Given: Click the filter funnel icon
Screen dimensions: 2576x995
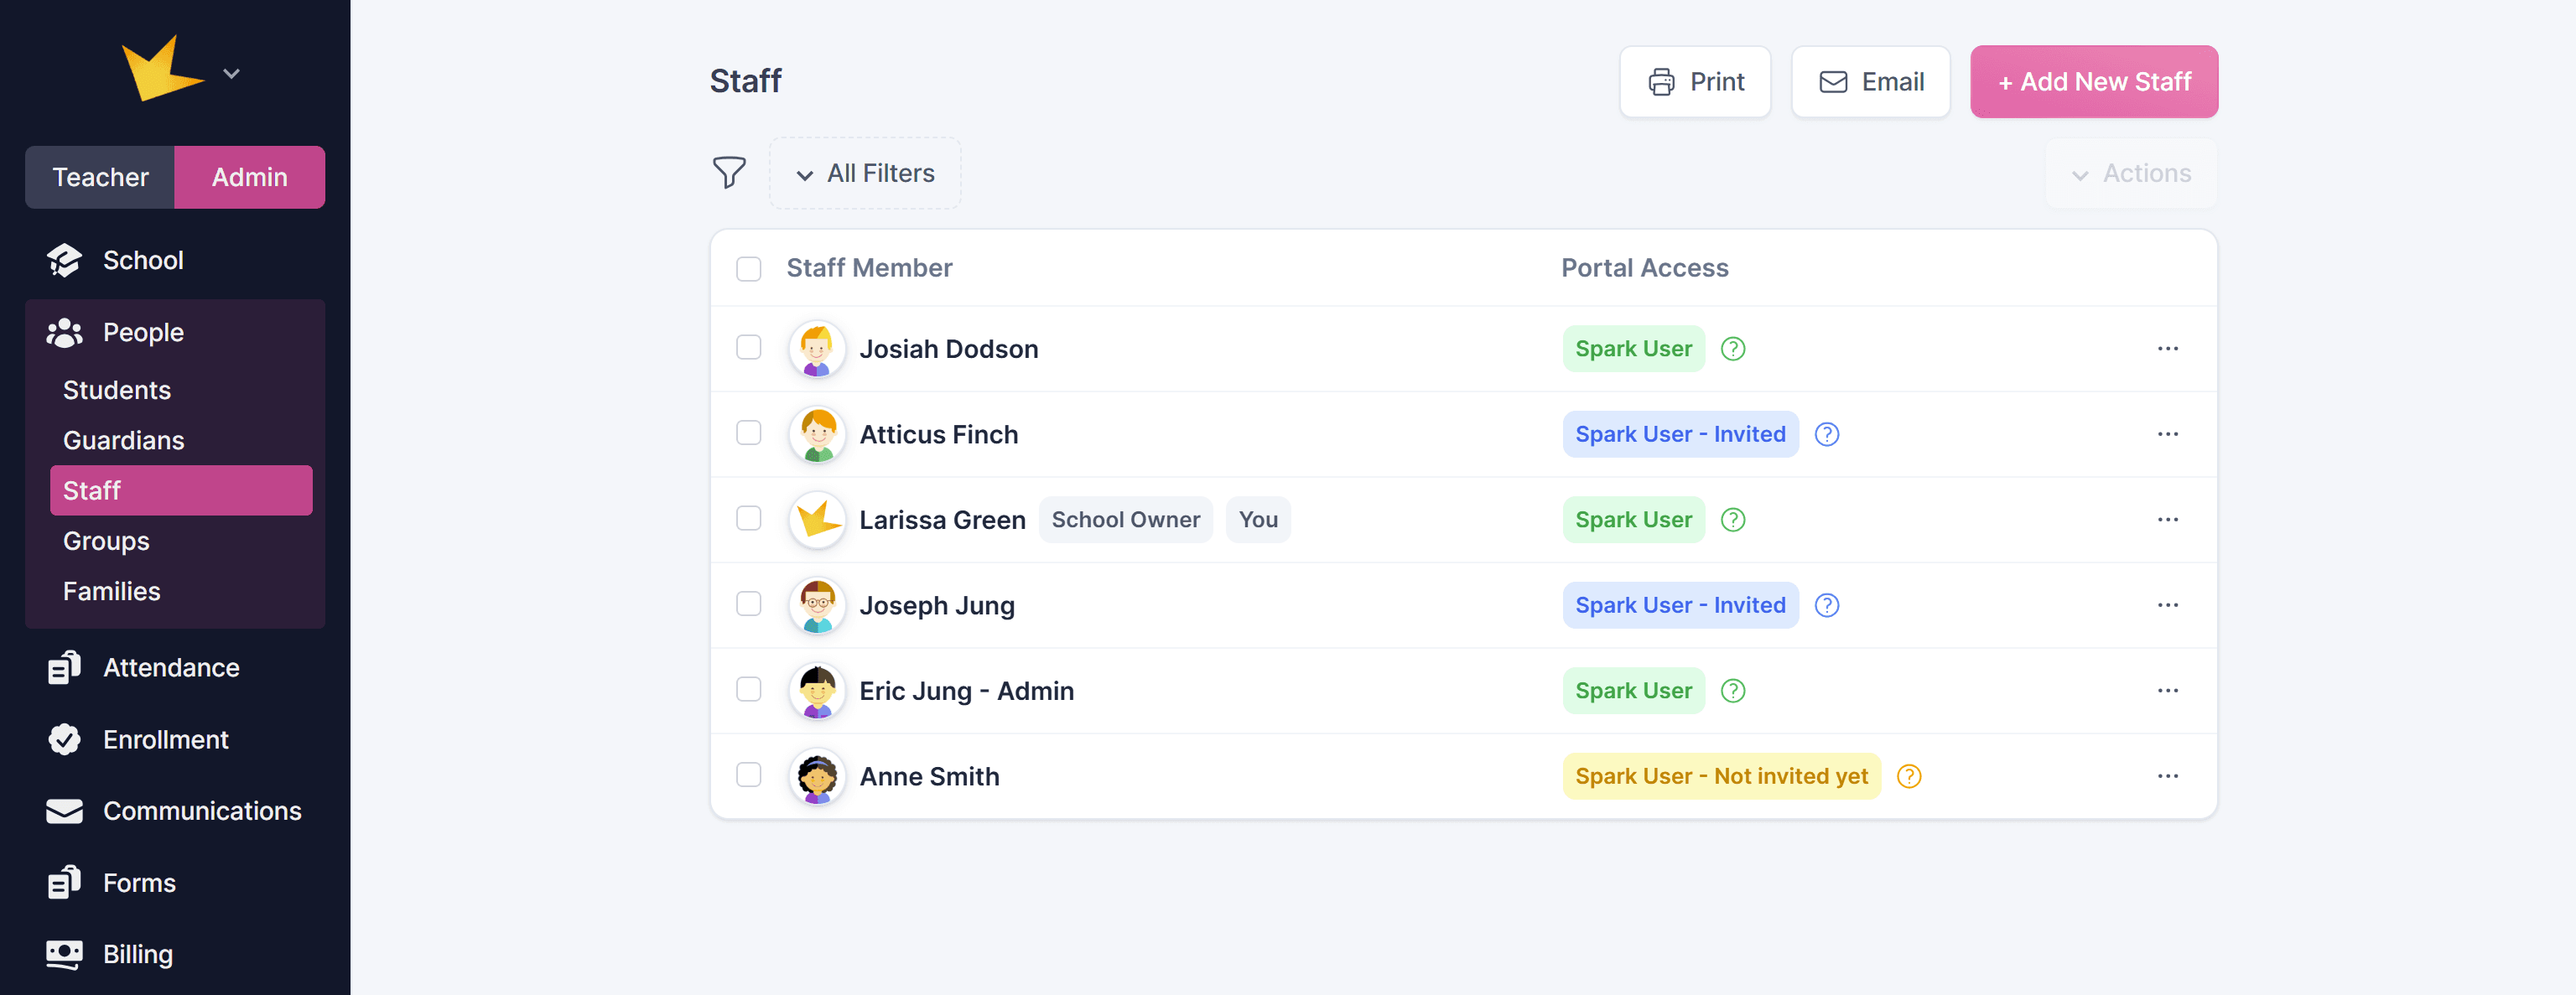Looking at the screenshot, I should tap(729, 173).
